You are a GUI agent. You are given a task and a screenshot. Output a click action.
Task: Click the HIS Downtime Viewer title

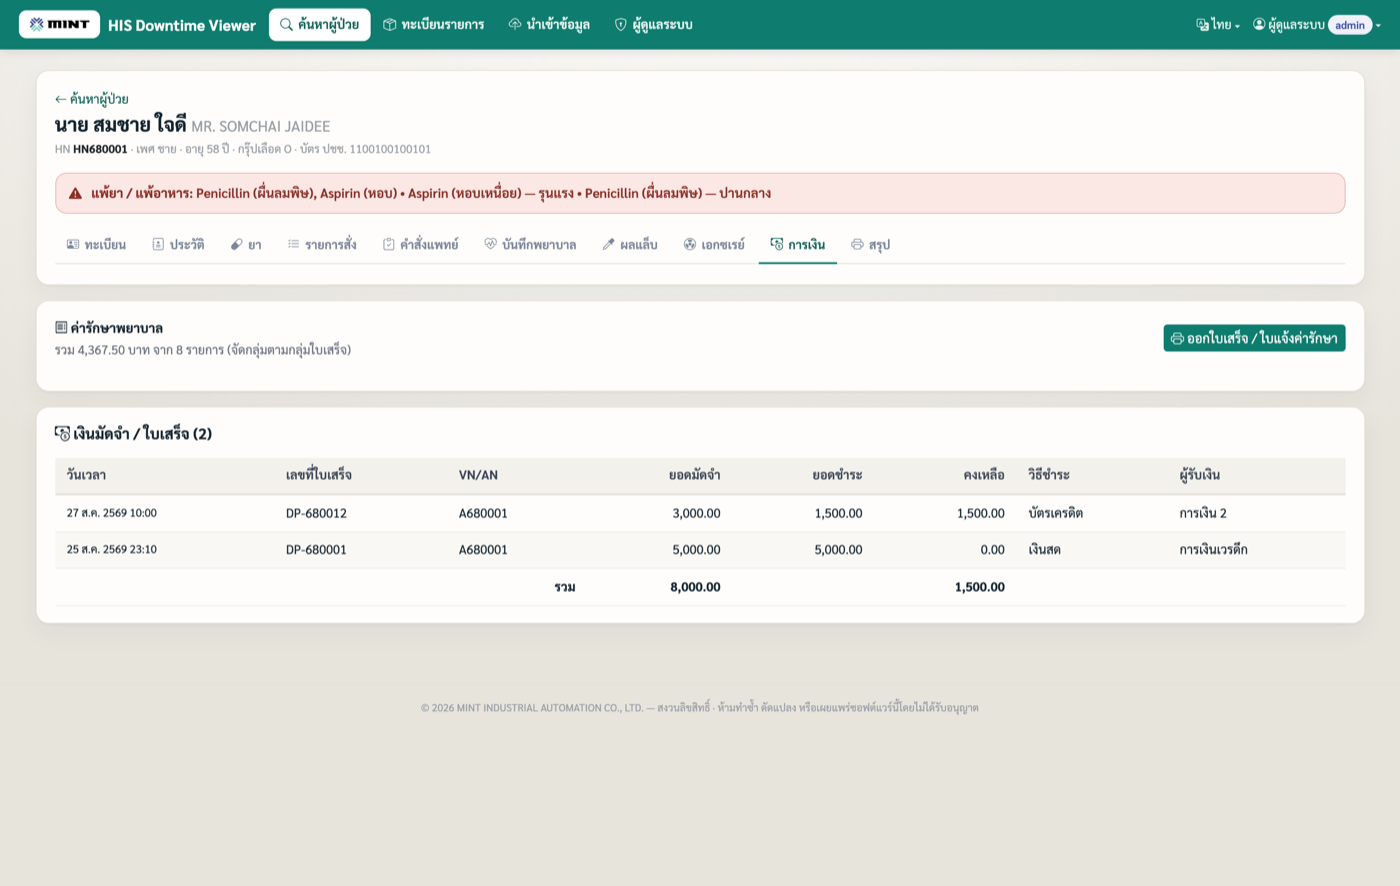pos(182,25)
